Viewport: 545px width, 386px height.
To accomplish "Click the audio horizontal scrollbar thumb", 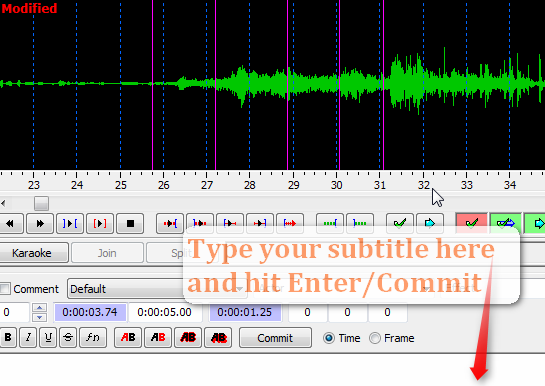I will click(x=41, y=204).
